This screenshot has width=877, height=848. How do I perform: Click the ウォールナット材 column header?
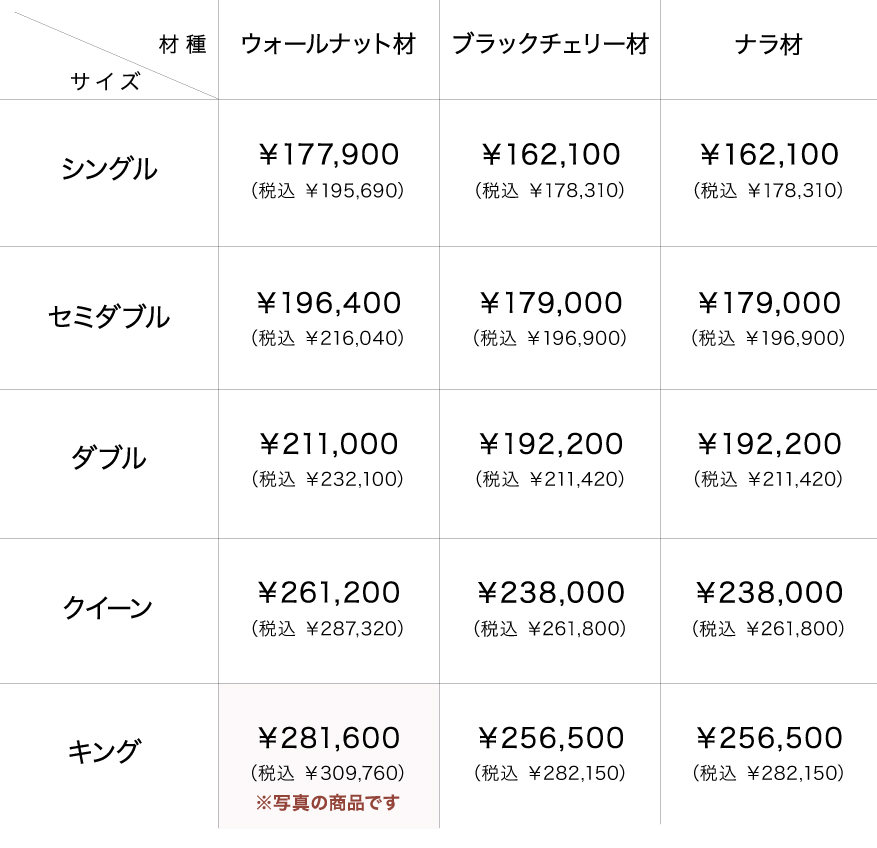(328, 45)
